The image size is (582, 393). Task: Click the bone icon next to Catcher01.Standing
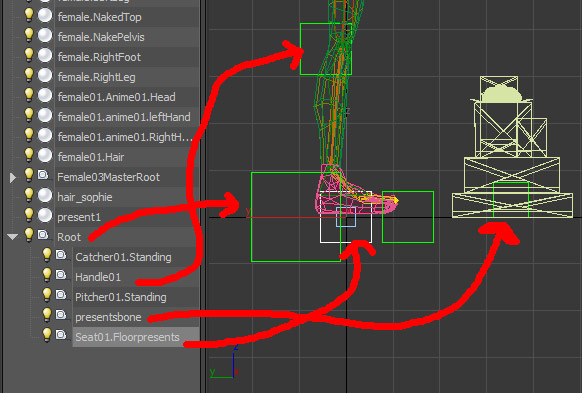[61, 255]
